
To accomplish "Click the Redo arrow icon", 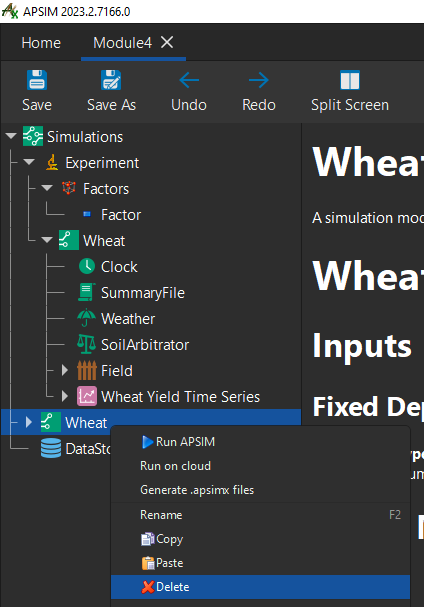I will click(259, 80).
